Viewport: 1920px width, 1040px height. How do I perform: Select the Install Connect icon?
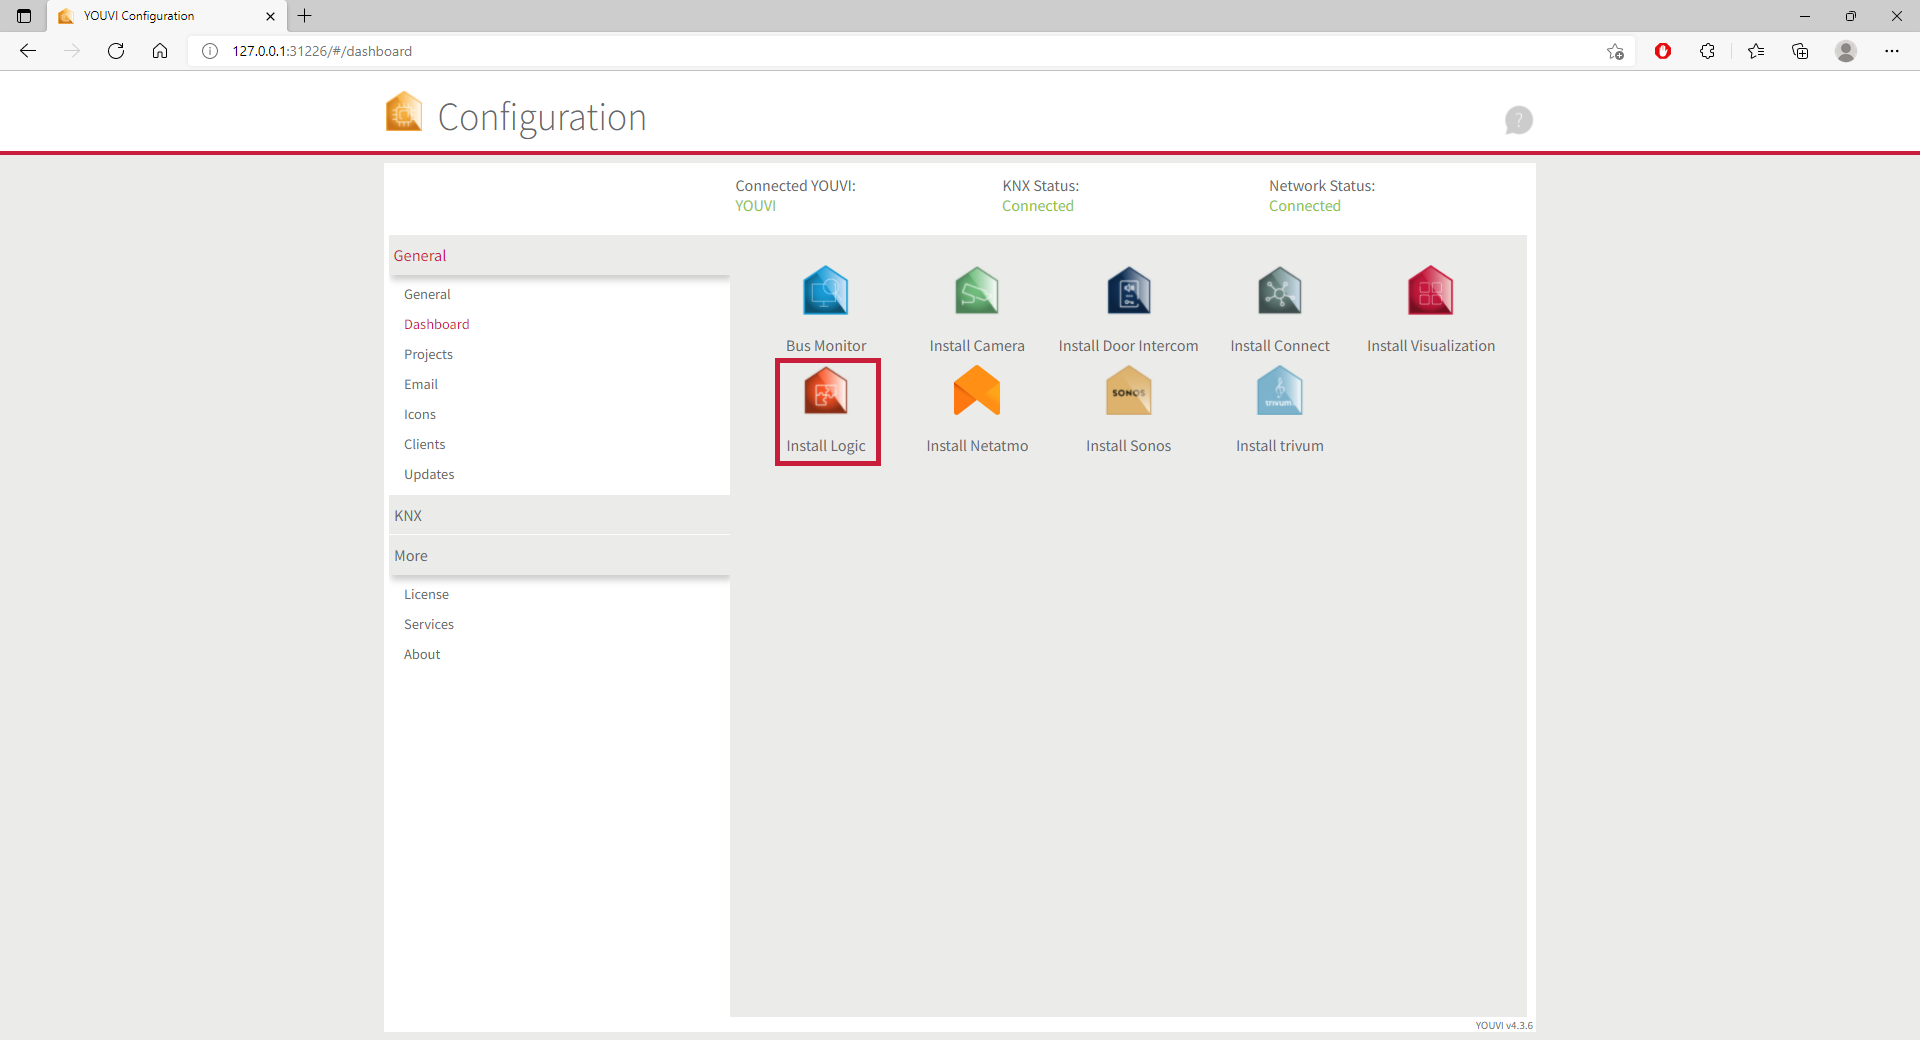(x=1280, y=291)
